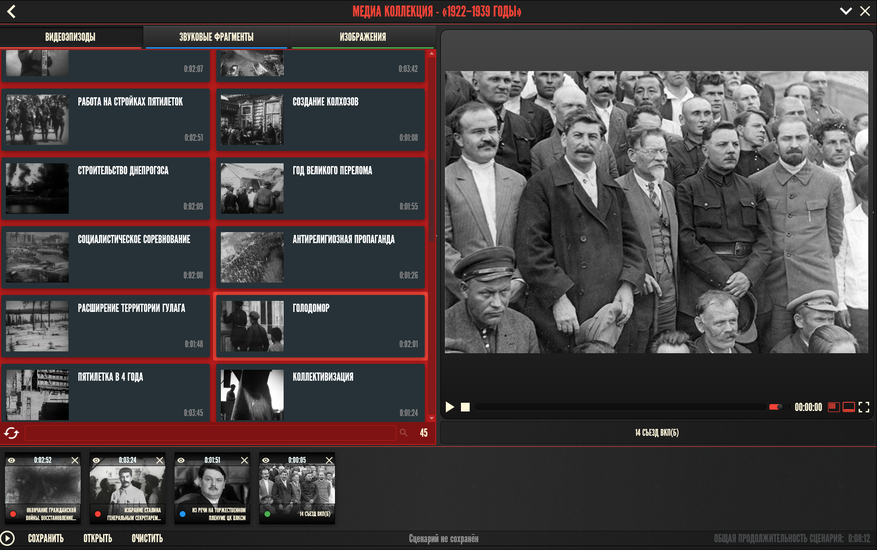Image resolution: width=877 pixels, height=550 pixels.
Task: Open the Изображения tab
Action: [362, 37]
